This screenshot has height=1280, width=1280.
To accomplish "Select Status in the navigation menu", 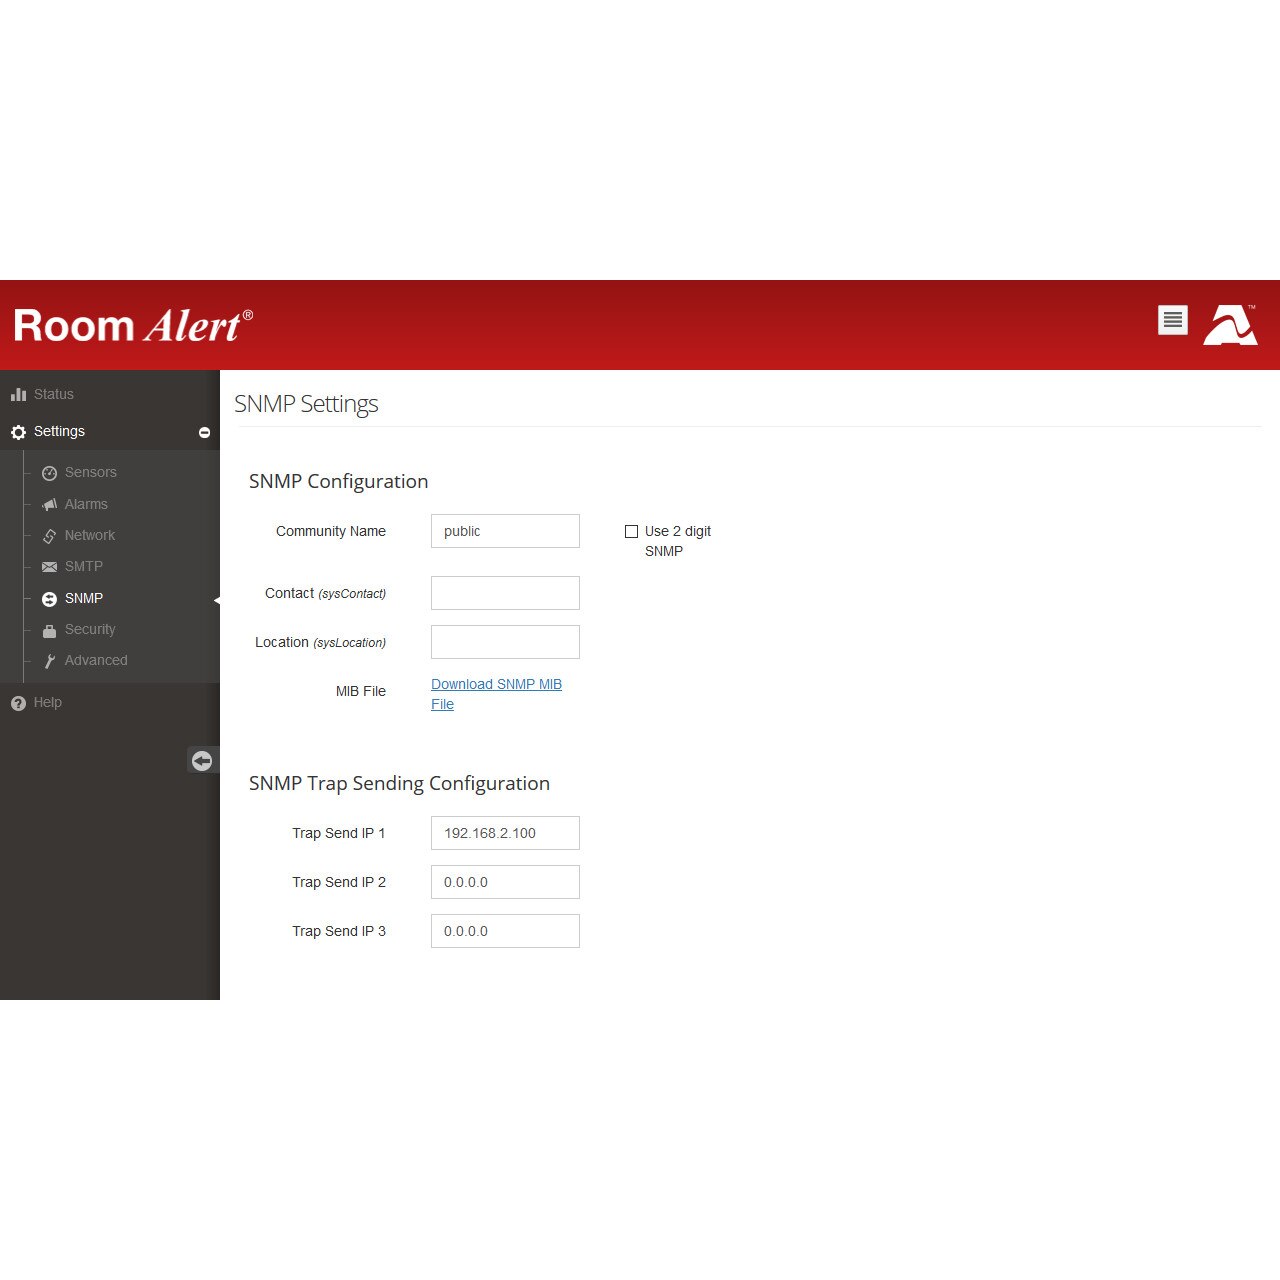I will 53,394.
